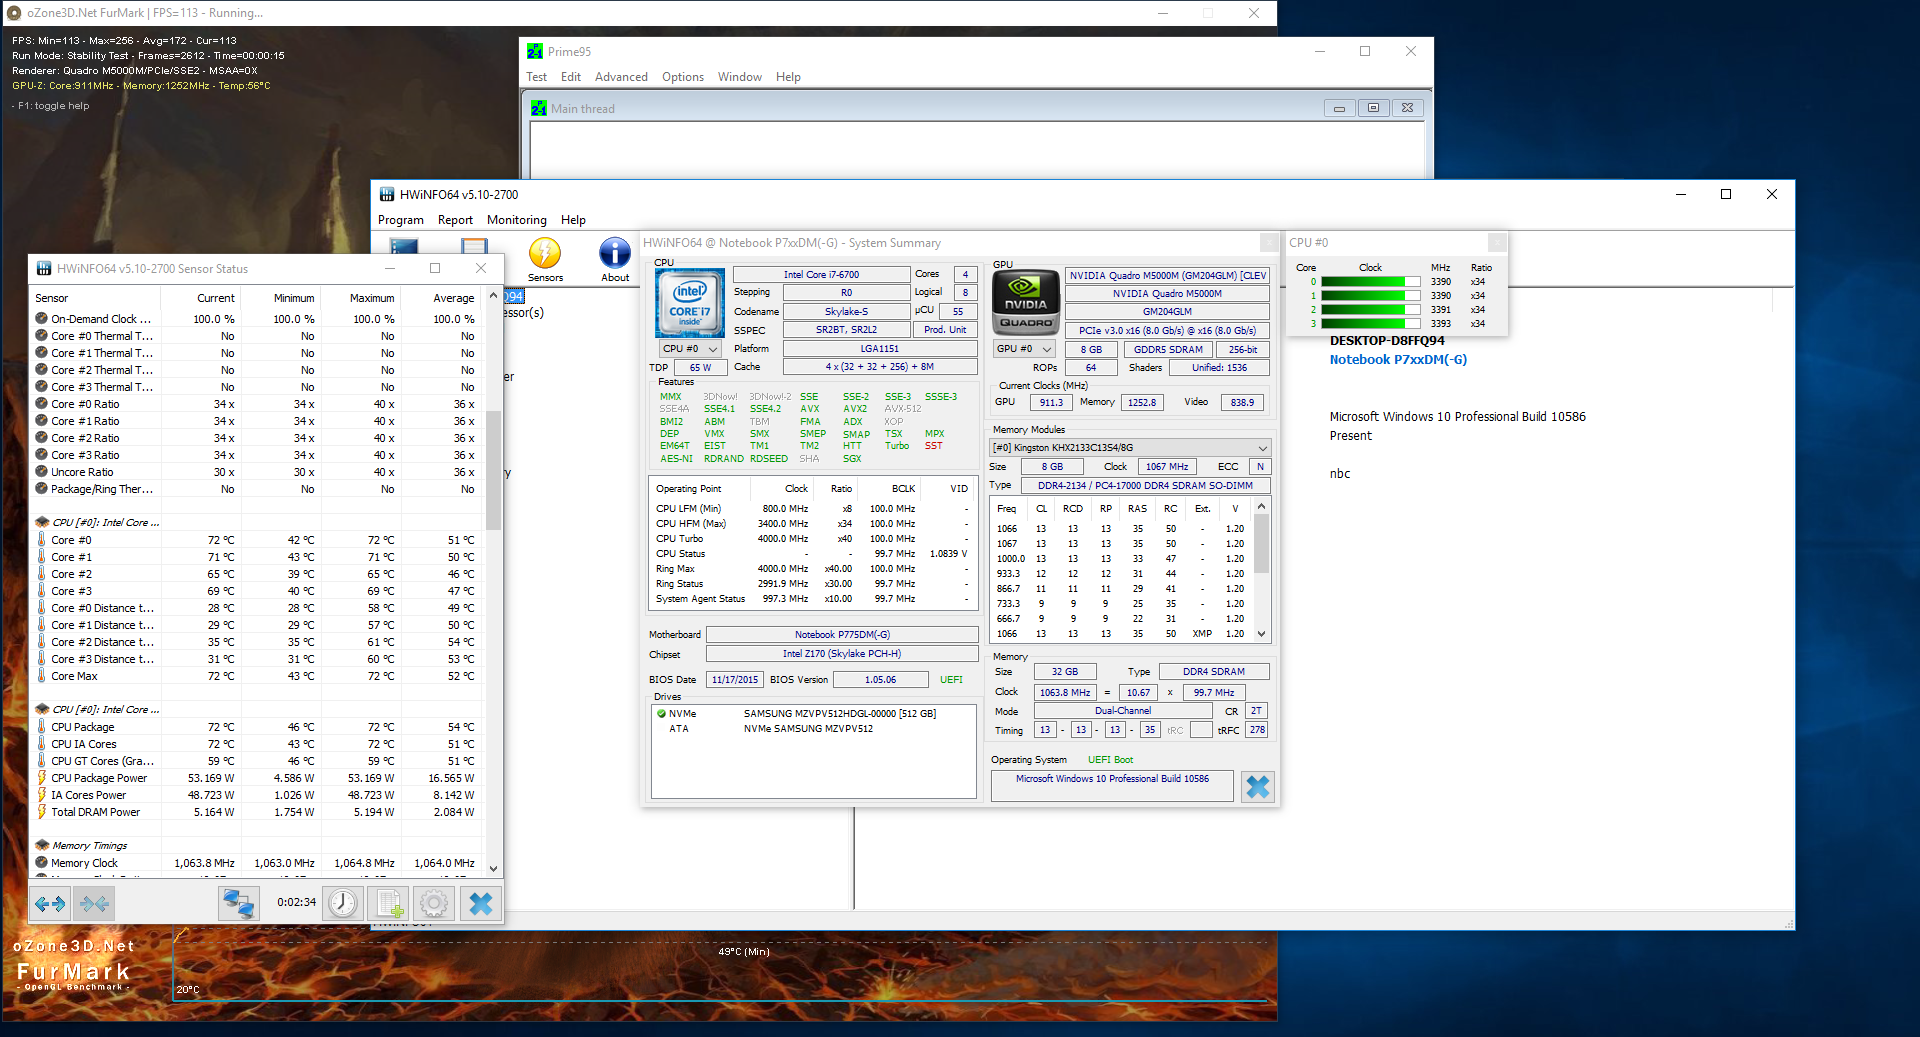Click the Average column header
The width and height of the screenshot is (1920, 1037).
(453, 298)
